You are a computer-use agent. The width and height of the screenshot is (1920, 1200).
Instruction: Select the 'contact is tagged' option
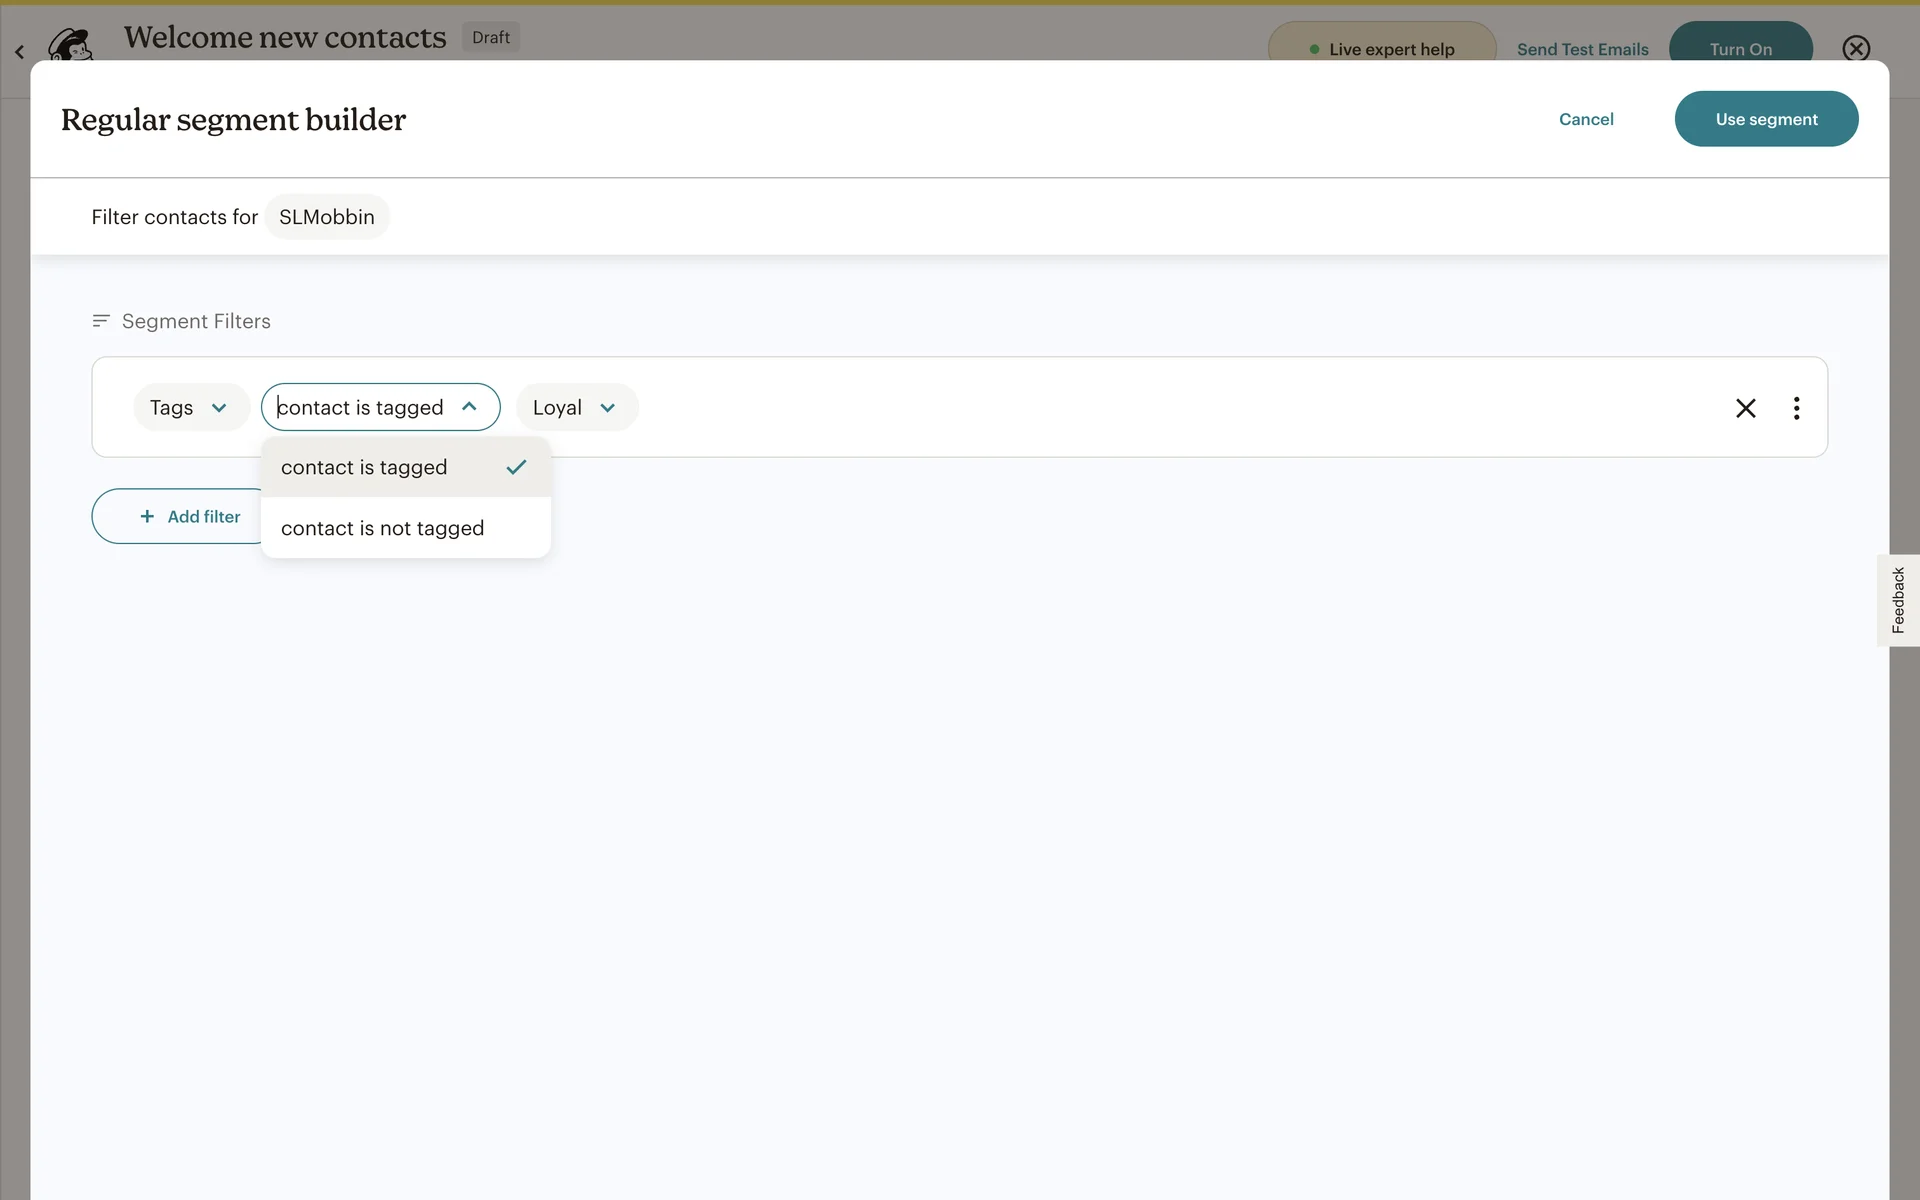[364, 467]
